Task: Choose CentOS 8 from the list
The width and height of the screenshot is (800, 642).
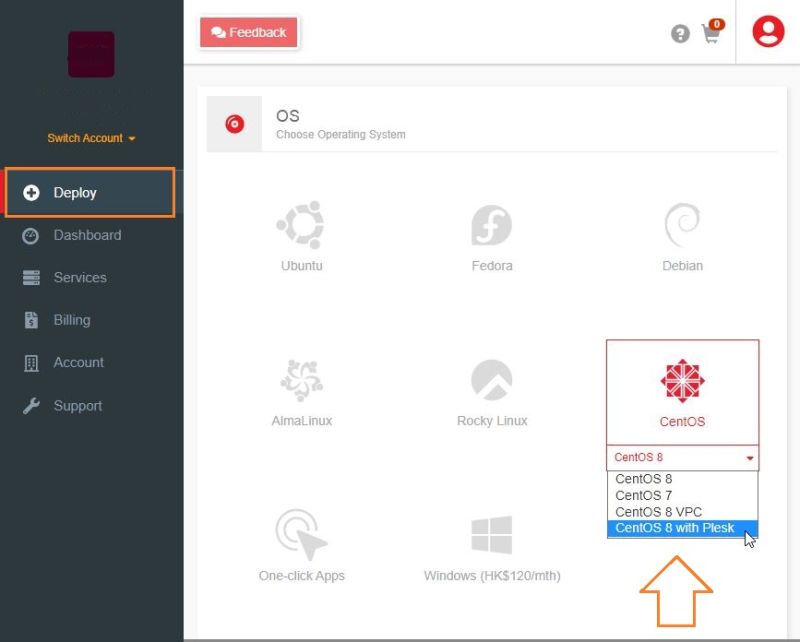Action: [682, 479]
